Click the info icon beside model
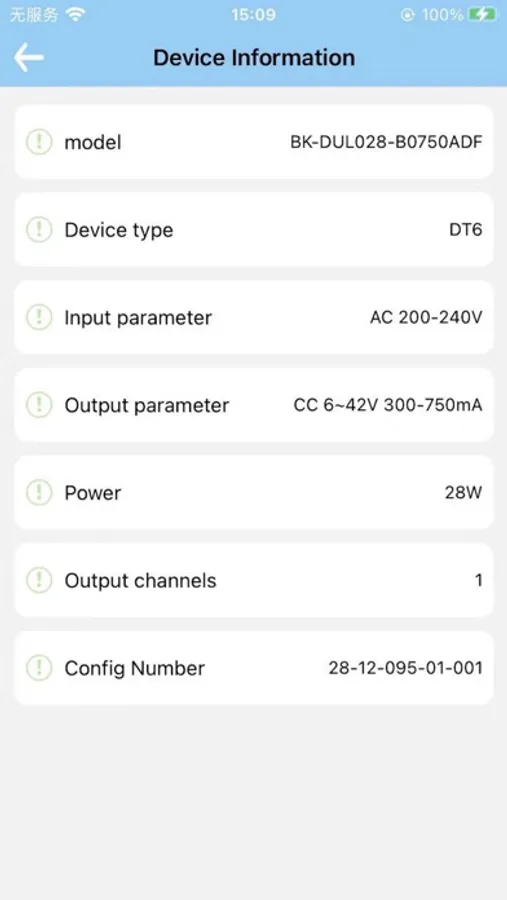This screenshot has height=900, width=507. [x=39, y=142]
